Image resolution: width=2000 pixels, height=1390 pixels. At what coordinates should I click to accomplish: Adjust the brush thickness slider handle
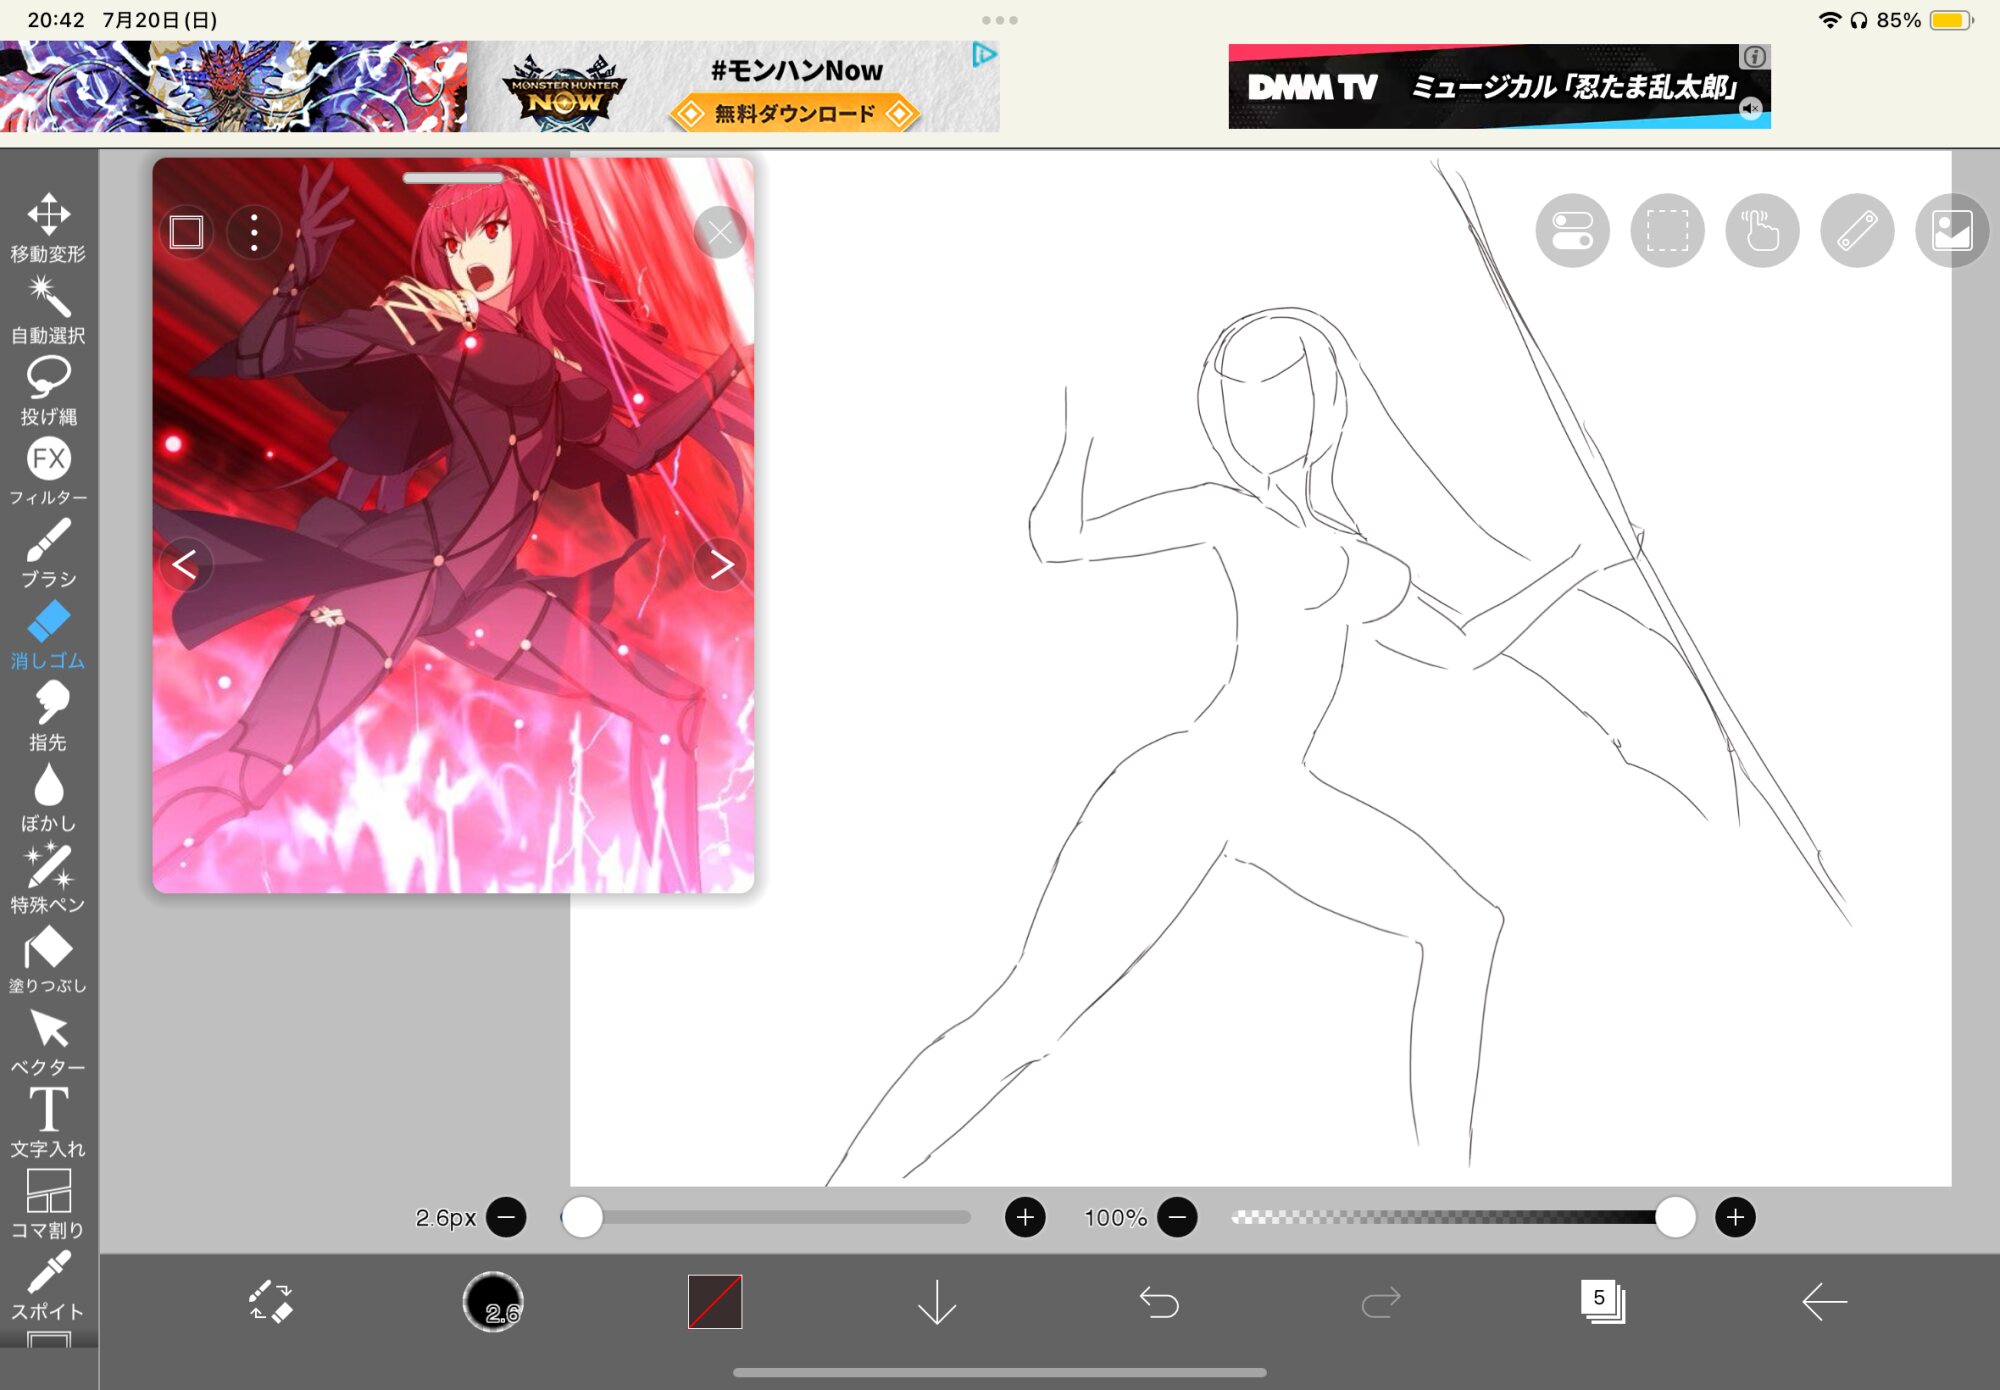[x=582, y=1217]
